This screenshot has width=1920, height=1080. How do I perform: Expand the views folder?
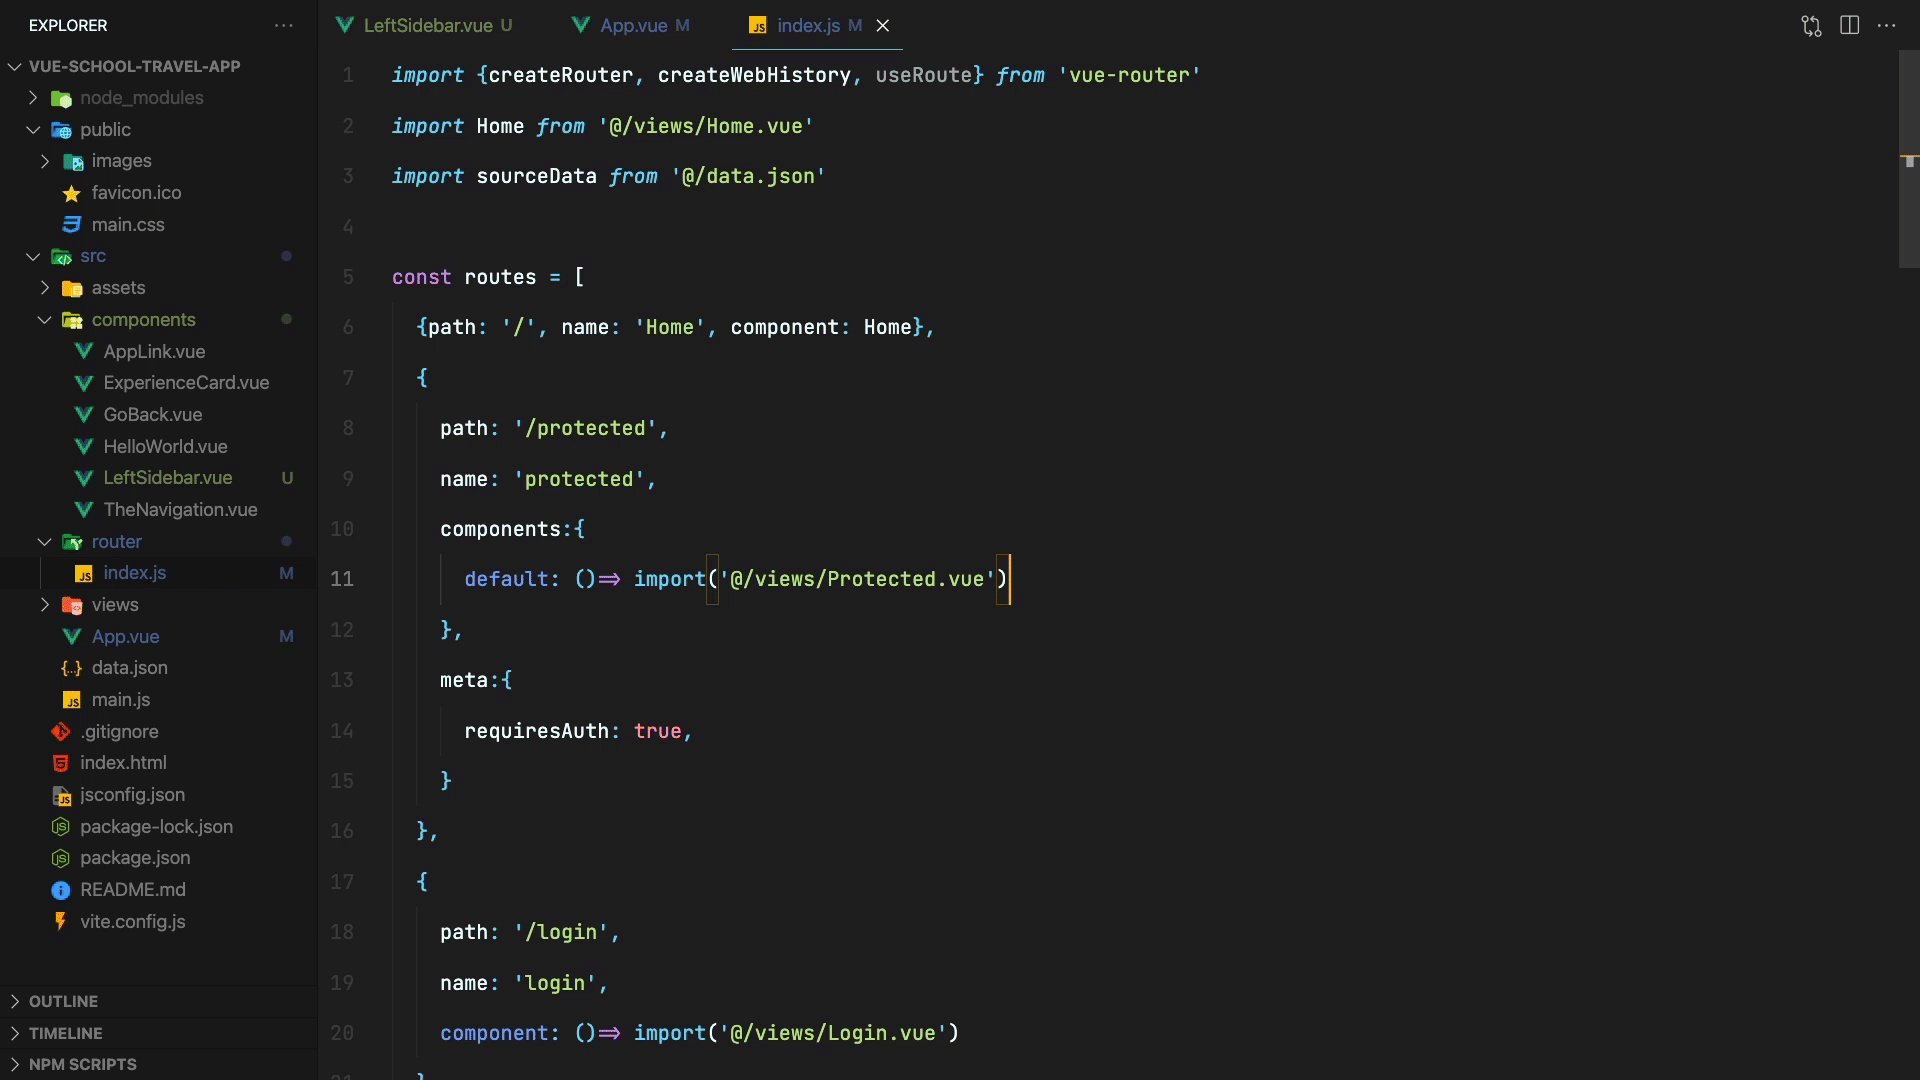(x=44, y=605)
